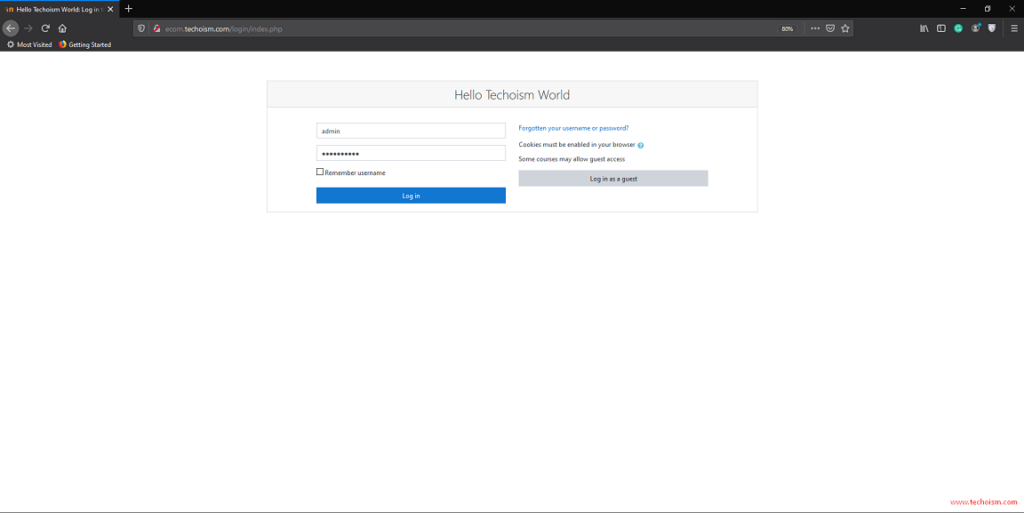Open Firefox account icon

coord(976,28)
